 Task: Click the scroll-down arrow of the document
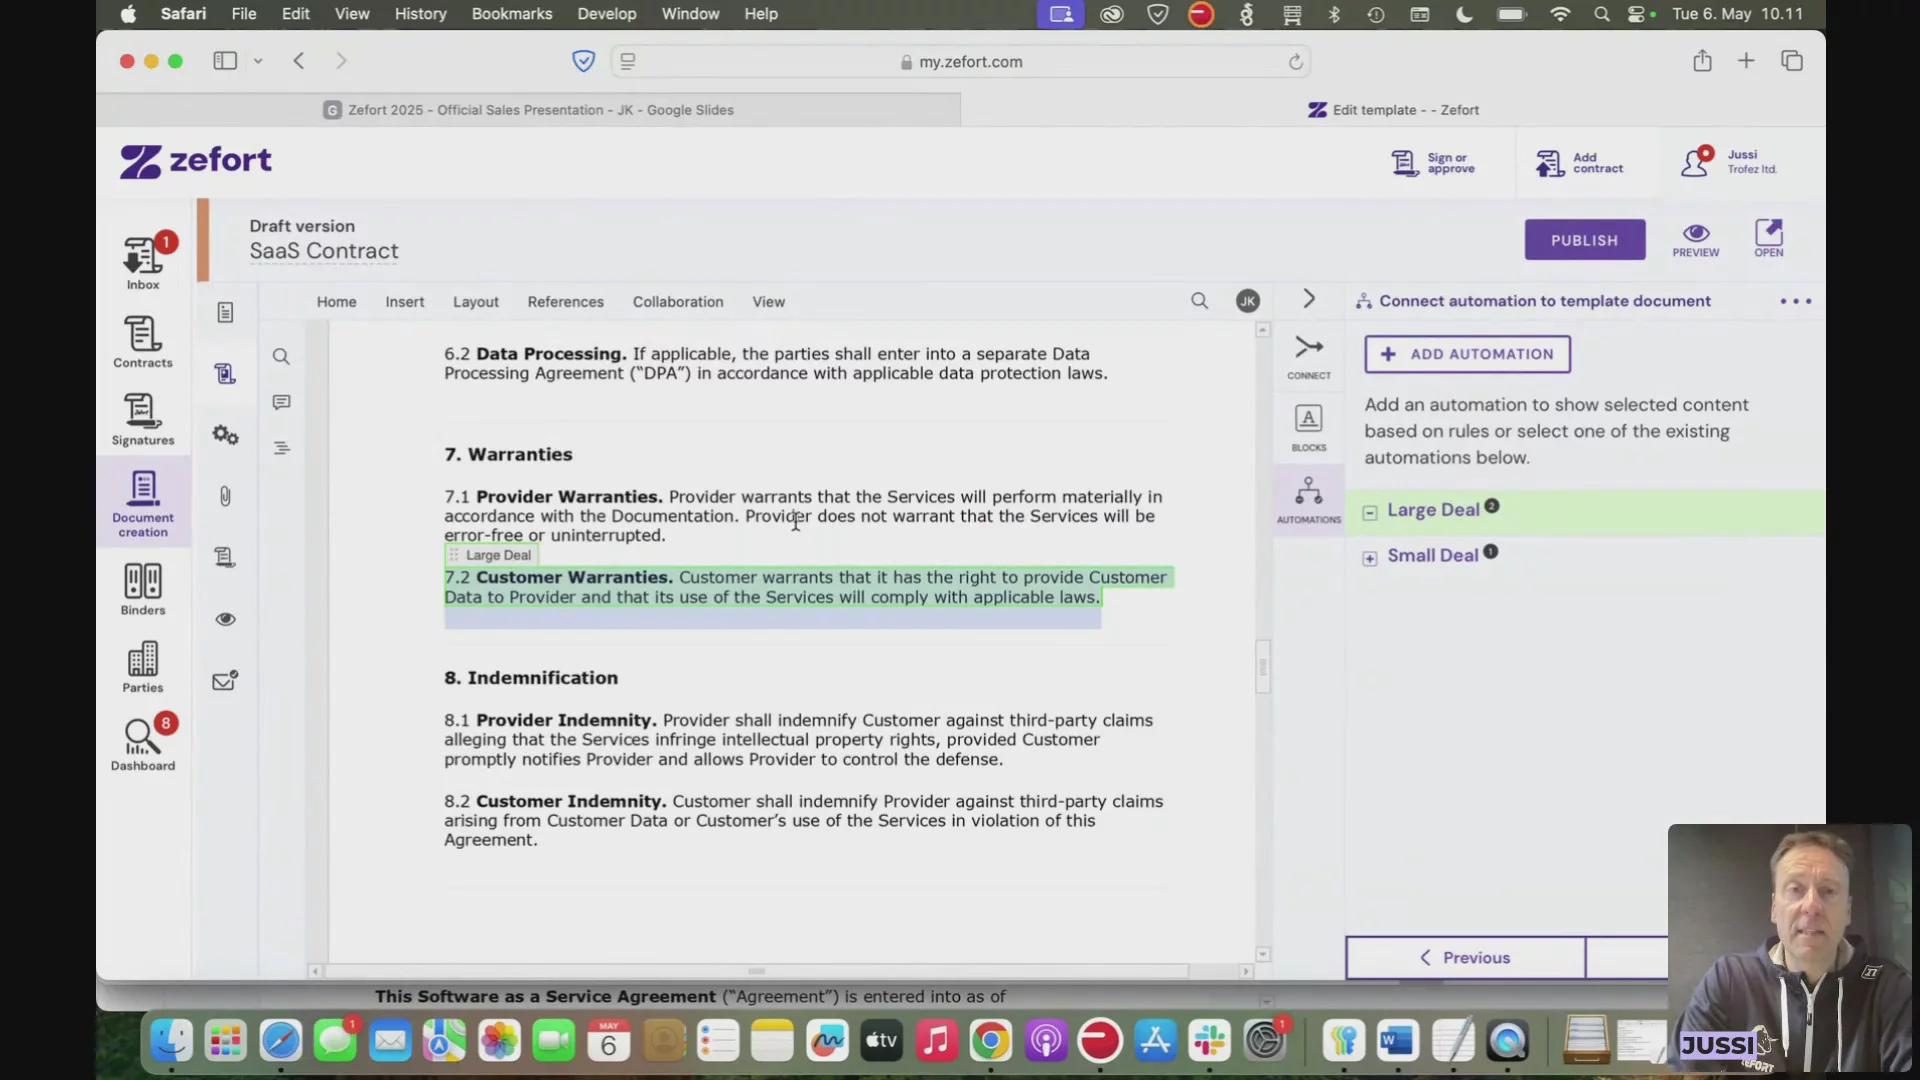1263,955
